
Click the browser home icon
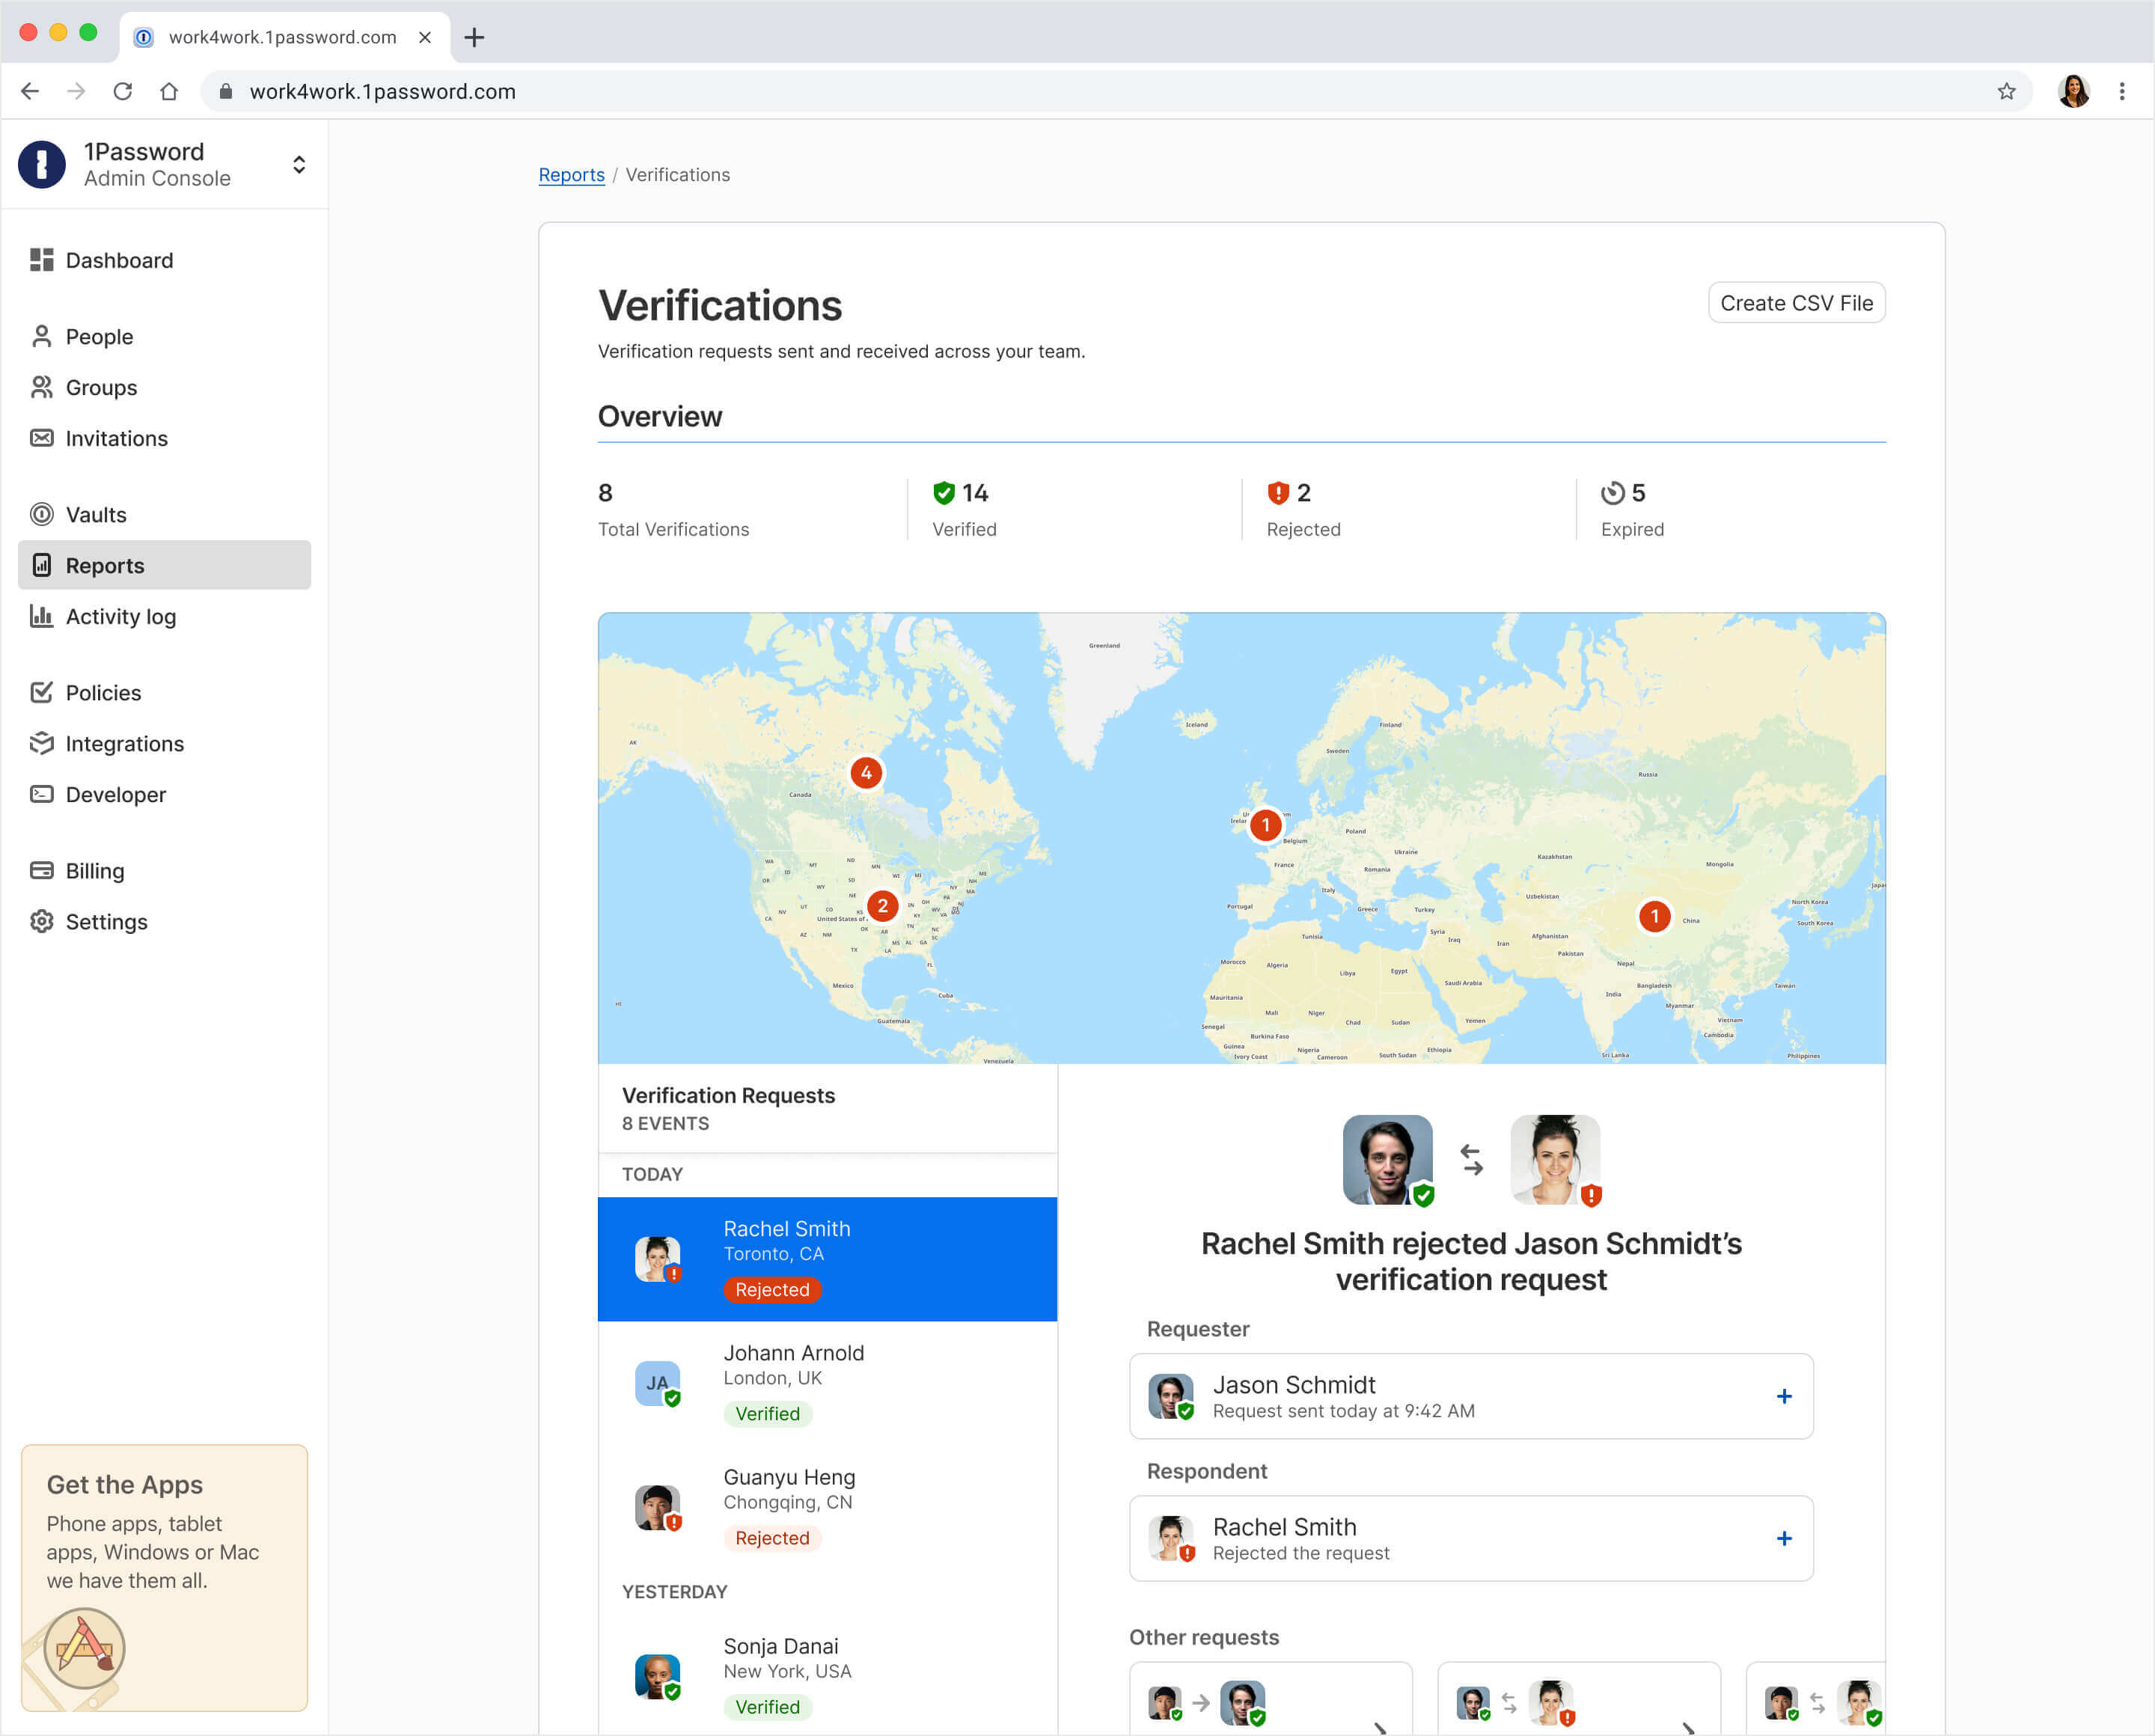click(169, 91)
